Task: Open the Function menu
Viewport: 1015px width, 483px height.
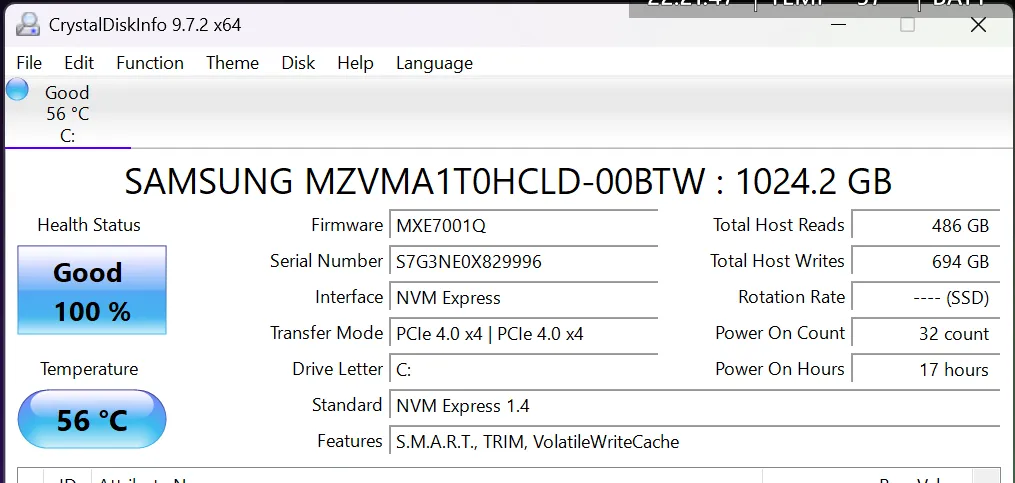Action: [150, 63]
